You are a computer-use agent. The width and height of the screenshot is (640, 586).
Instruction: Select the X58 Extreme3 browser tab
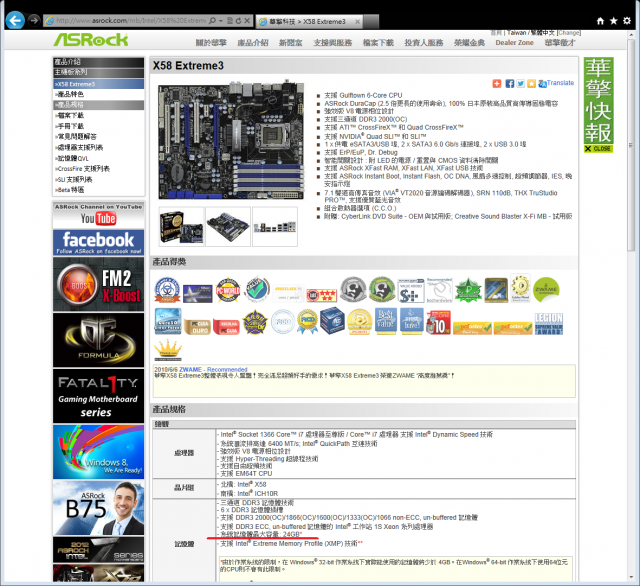(308, 22)
